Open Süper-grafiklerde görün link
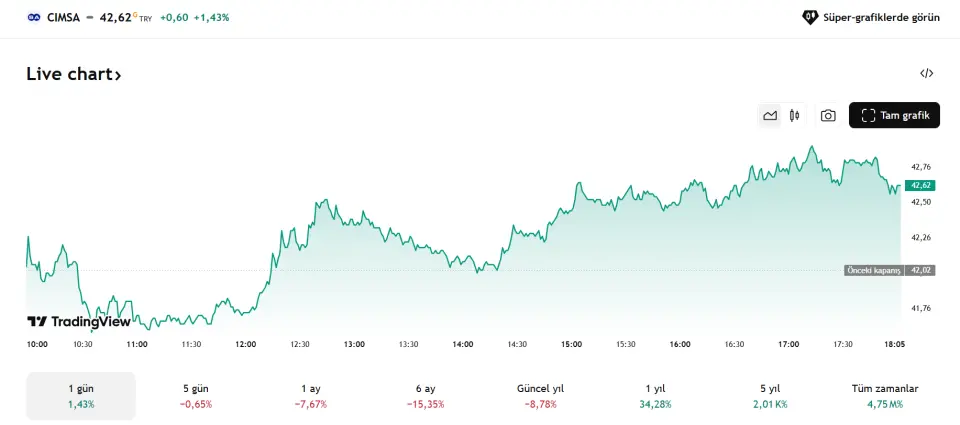This screenshot has width=960, height=425. point(880,17)
